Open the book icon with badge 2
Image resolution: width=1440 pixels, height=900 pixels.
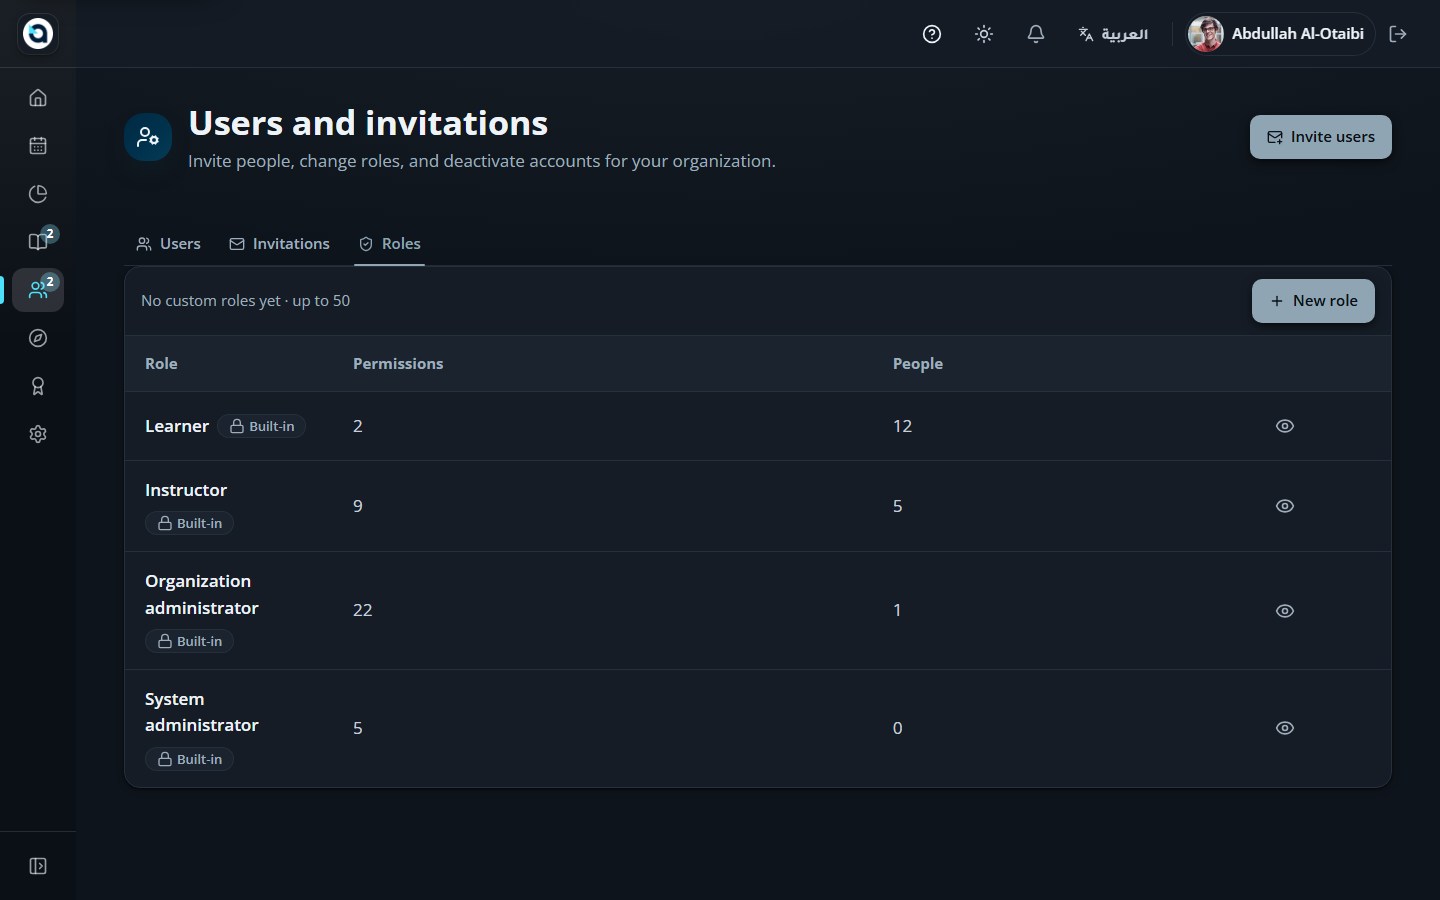pos(38,242)
